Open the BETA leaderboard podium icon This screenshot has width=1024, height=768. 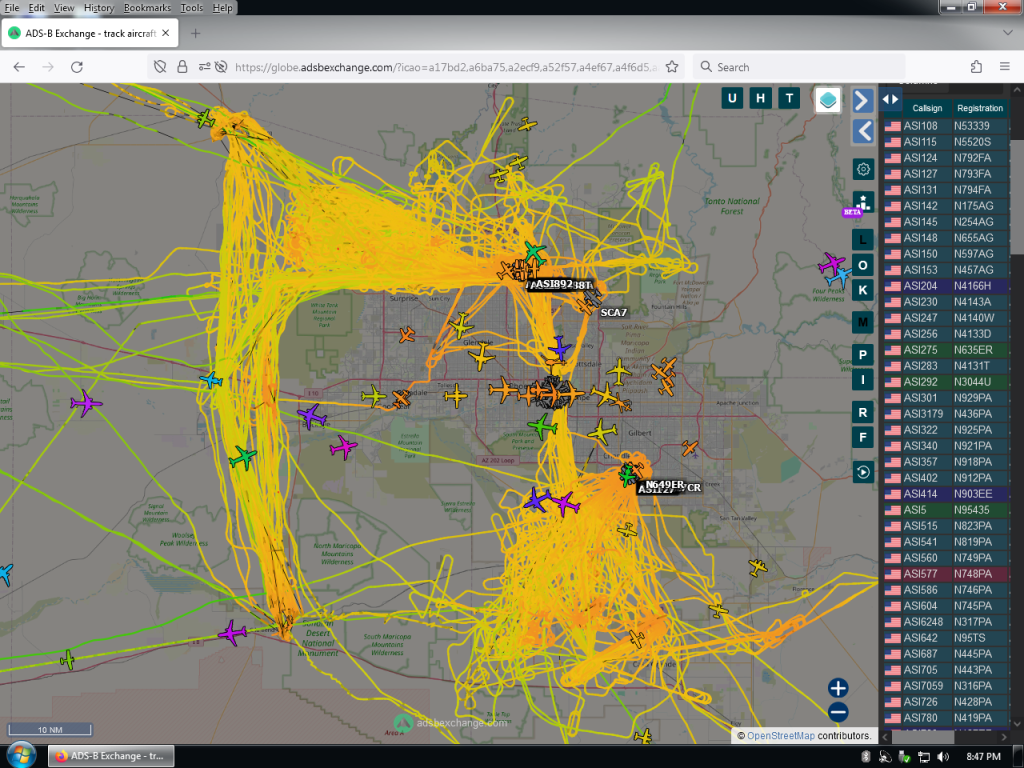[x=863, y=202]
